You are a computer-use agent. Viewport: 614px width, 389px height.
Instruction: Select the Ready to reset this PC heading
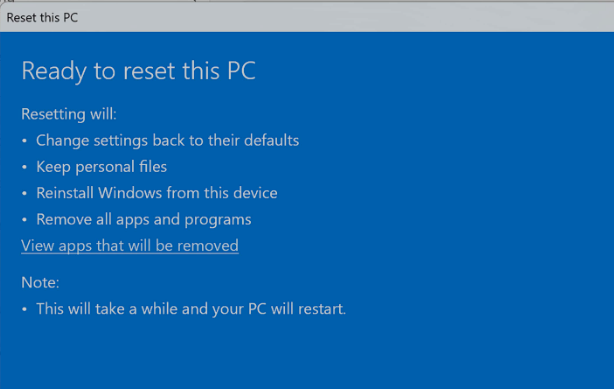139,71
